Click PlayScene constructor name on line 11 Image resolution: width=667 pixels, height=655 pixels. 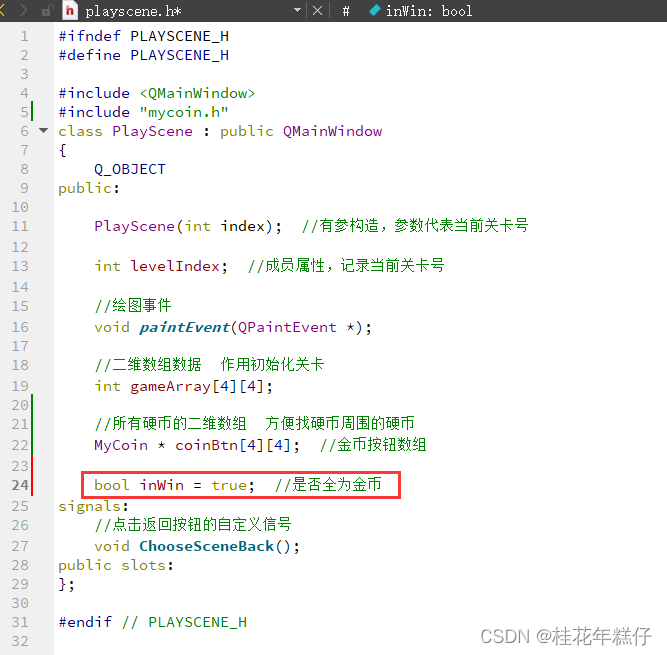pyautogui.click(x=134, y=226)
